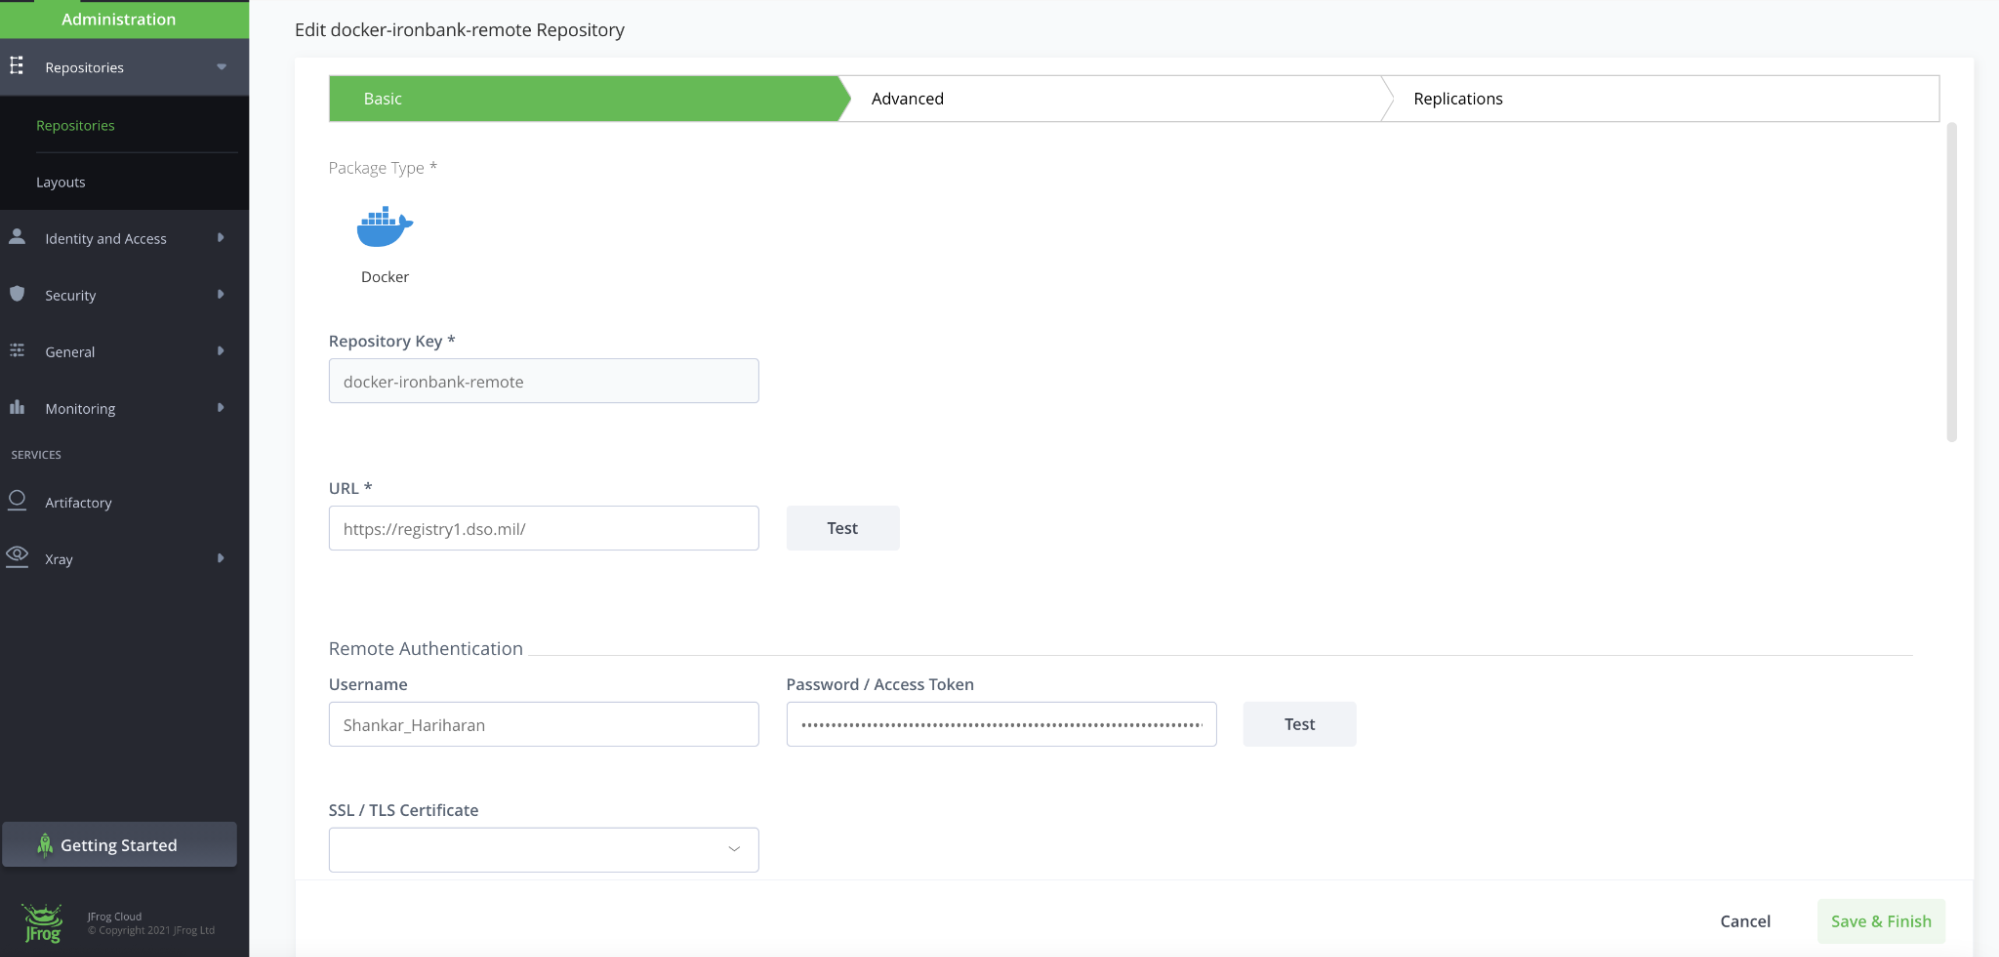
Task: Click the Identity and Access person icon
Action: [x=17, y=237]
